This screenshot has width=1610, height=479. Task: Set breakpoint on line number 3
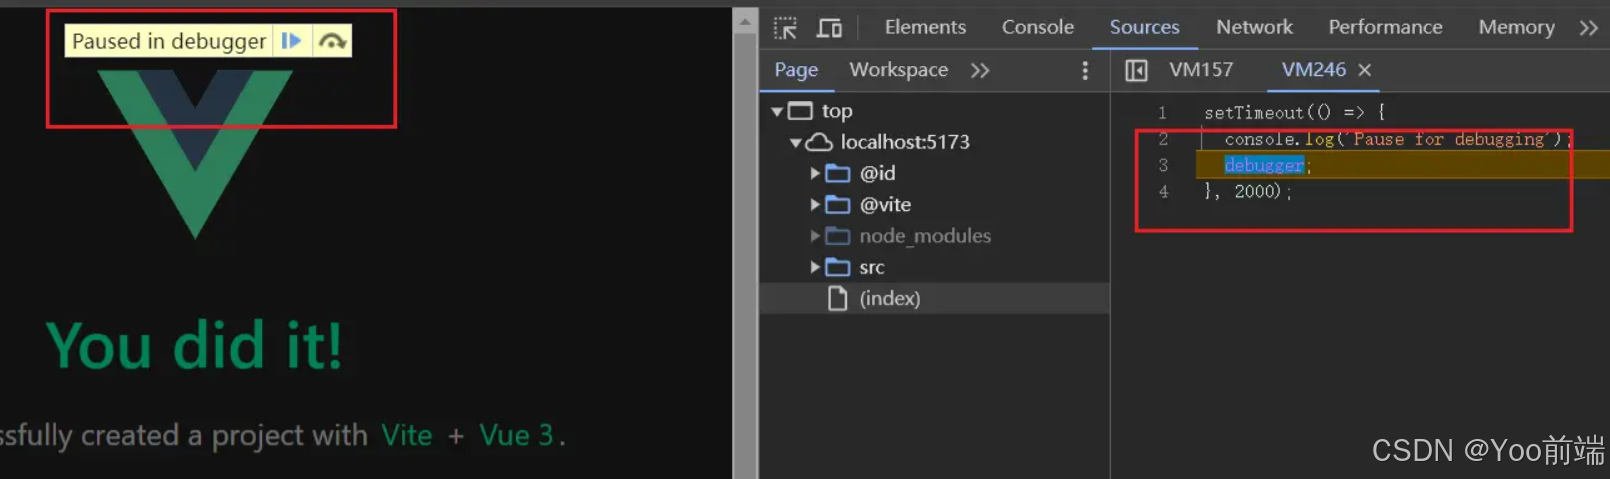pos(1163,165)
